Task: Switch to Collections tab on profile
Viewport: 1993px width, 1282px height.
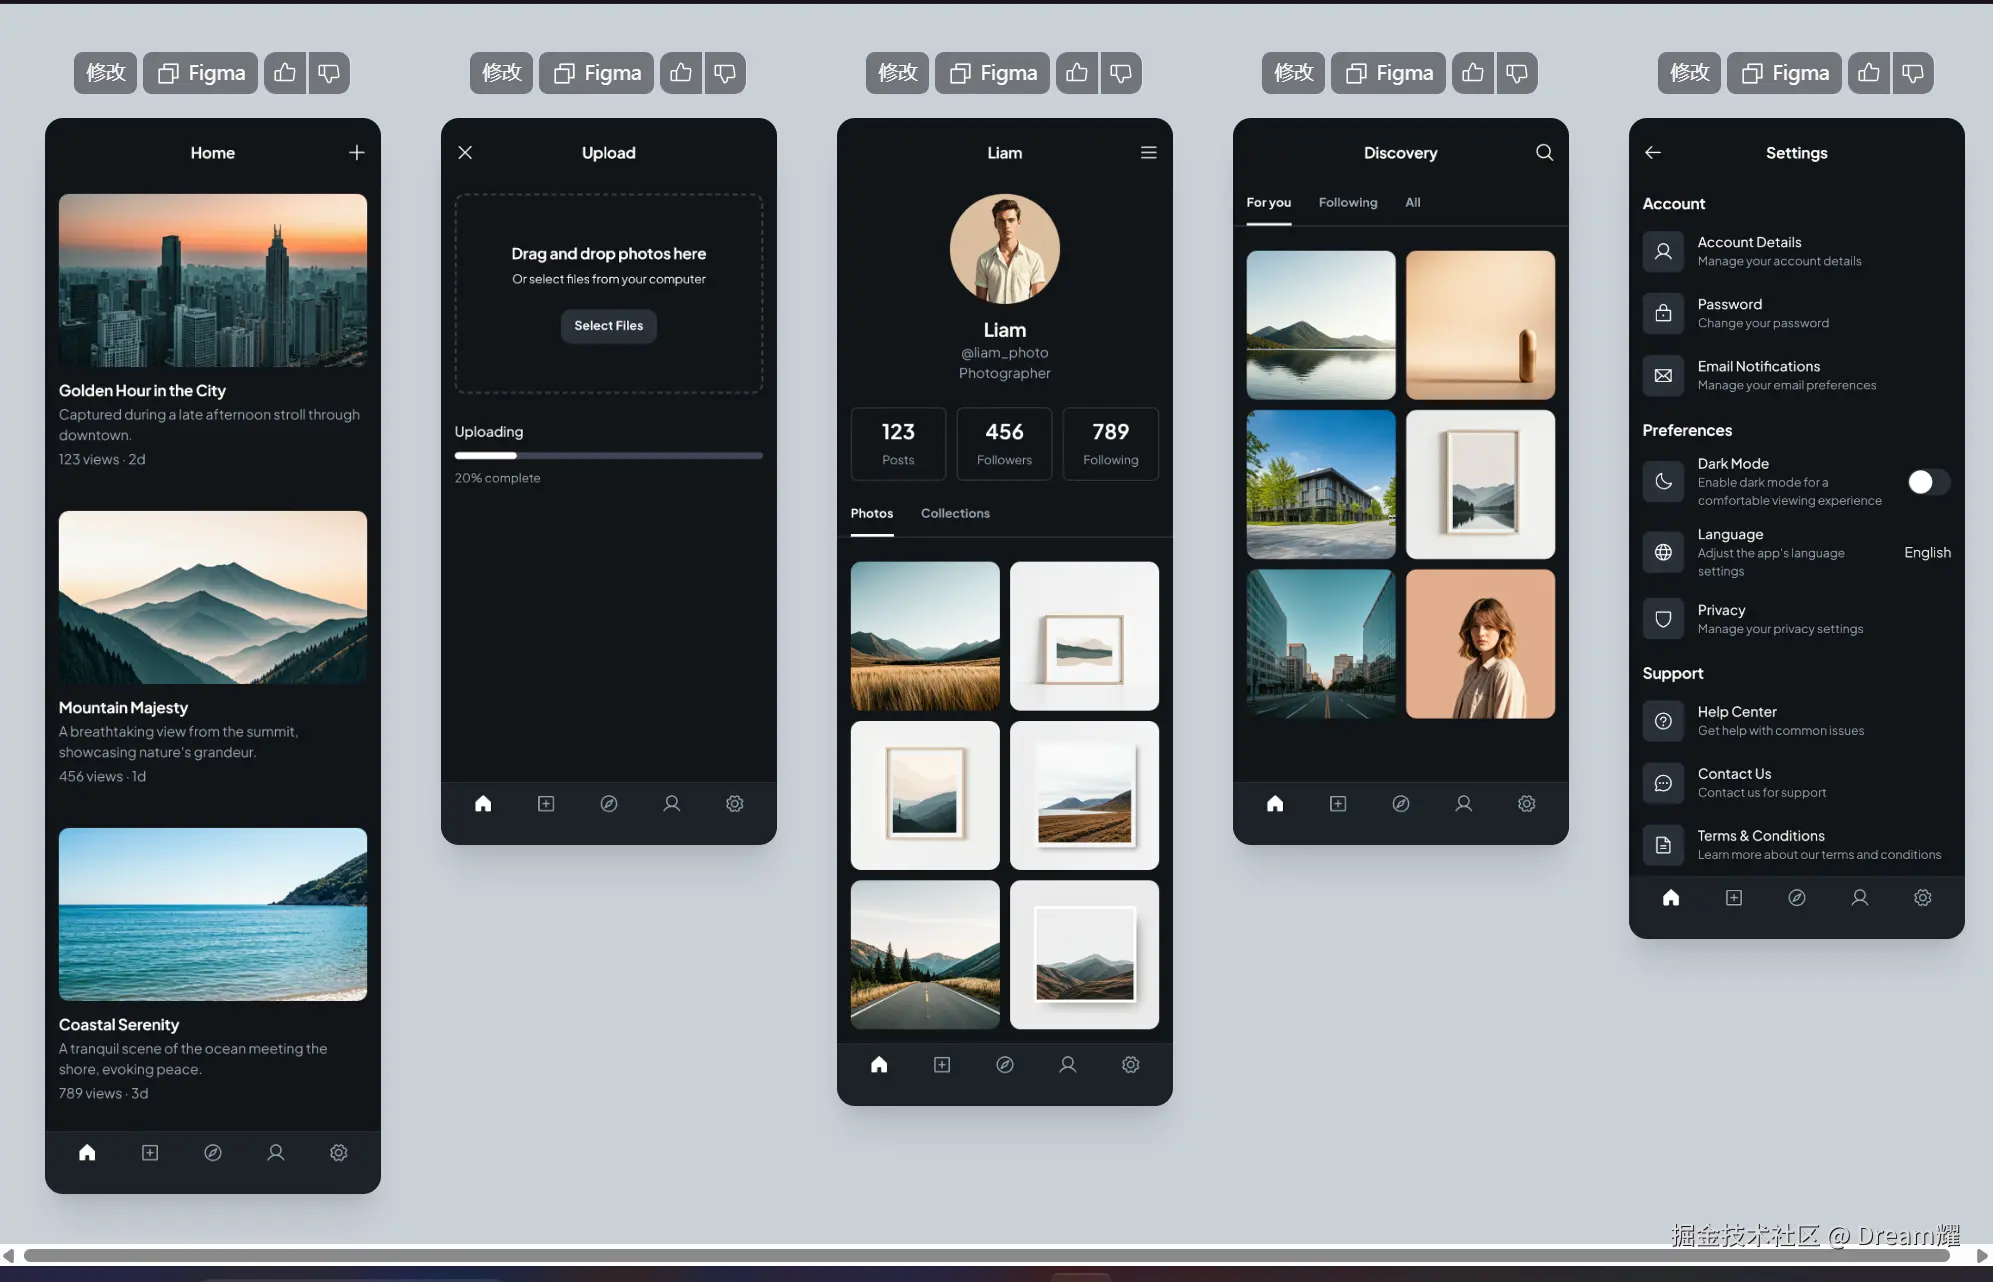Action: click(x=955, y=513)
